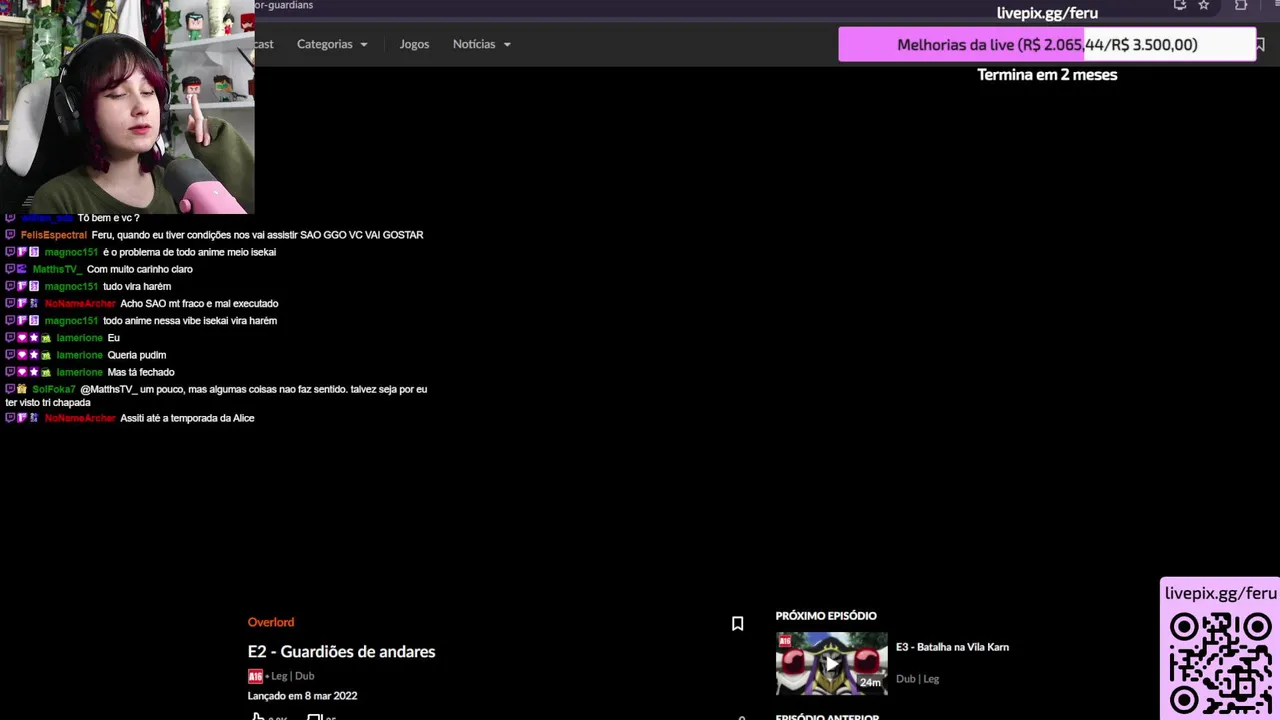1280x720 pixels.
Task: Click chat message 'Tô bem e vc ?'
Action: [108, 218]
